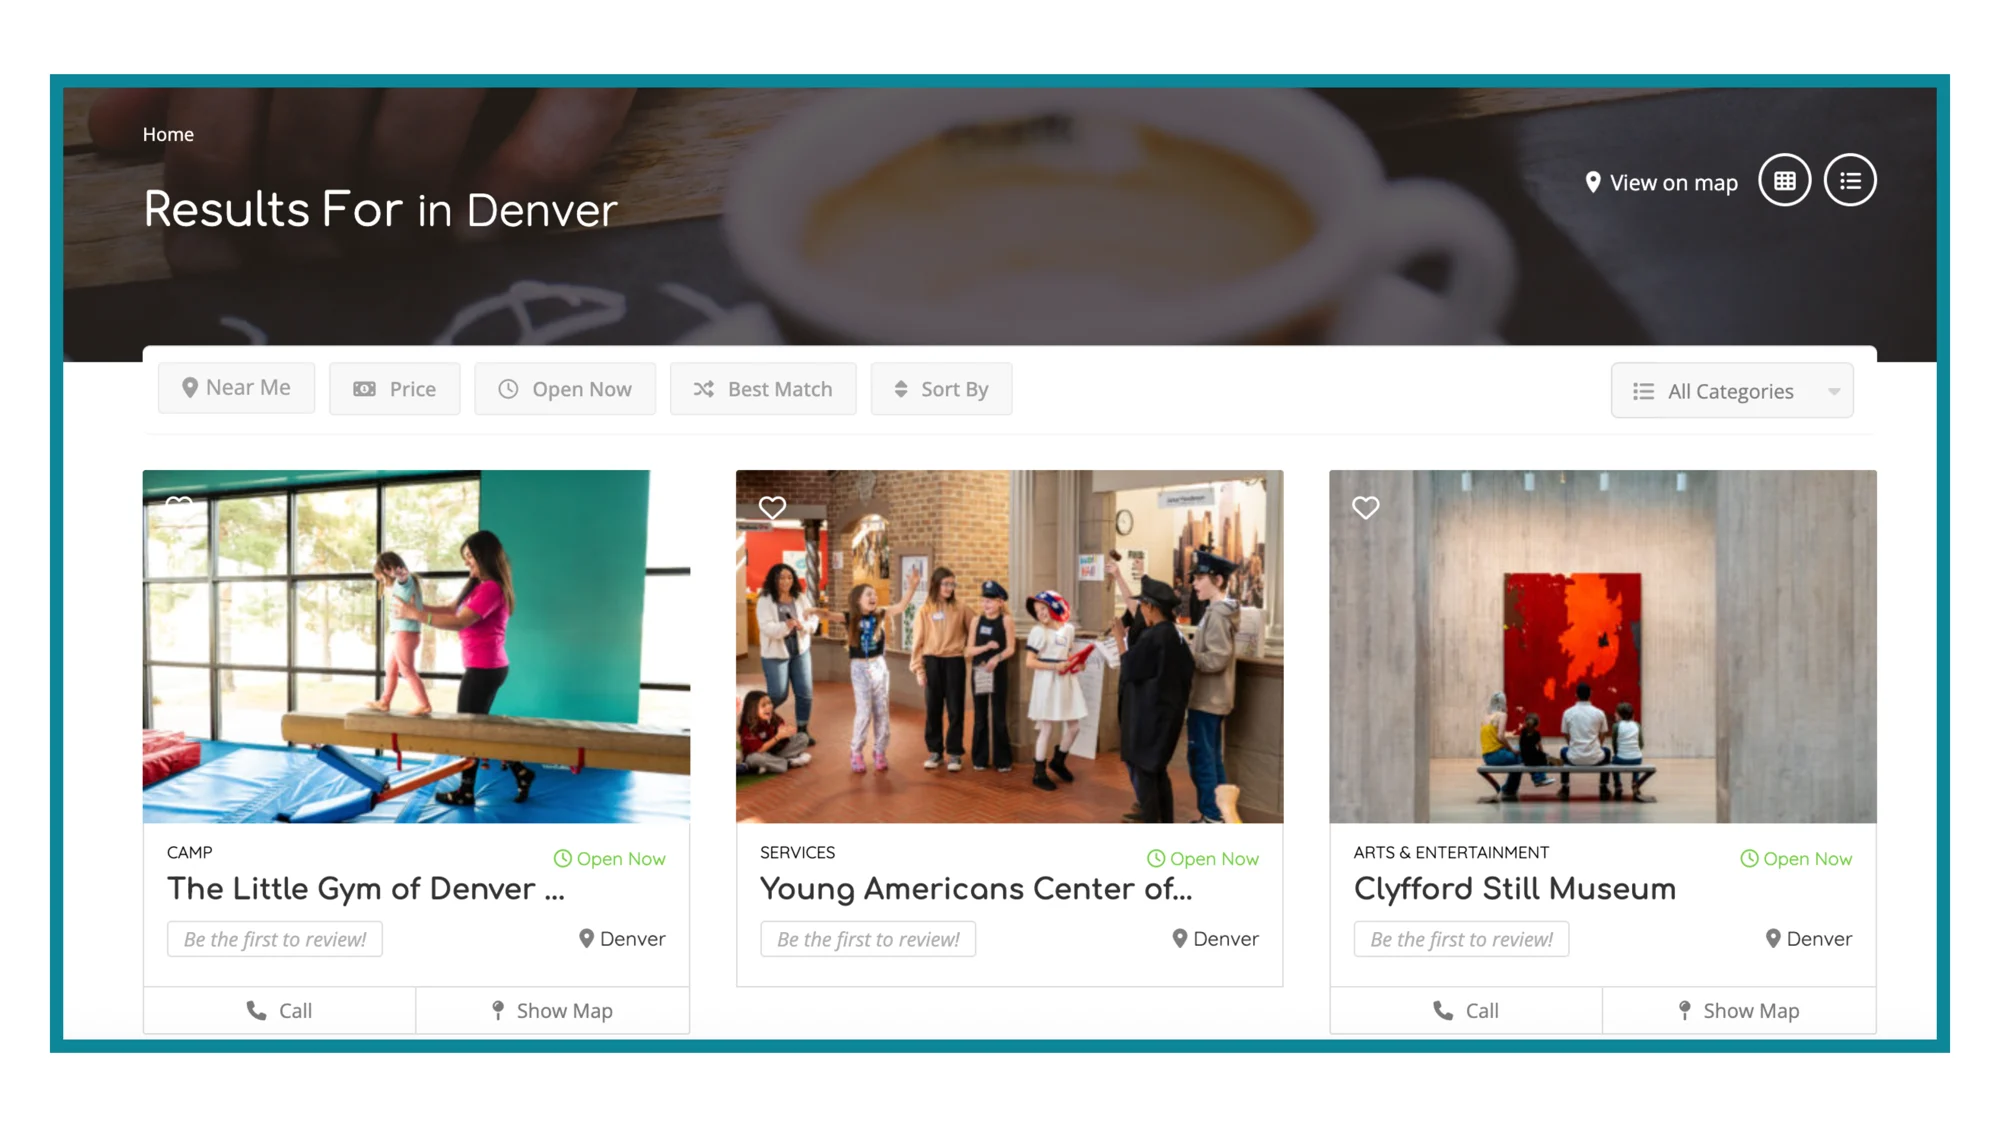This screenshot has width=2000, height=1127.
Task: Open the Price filter dropdown
Action: (x=395, y=389)
